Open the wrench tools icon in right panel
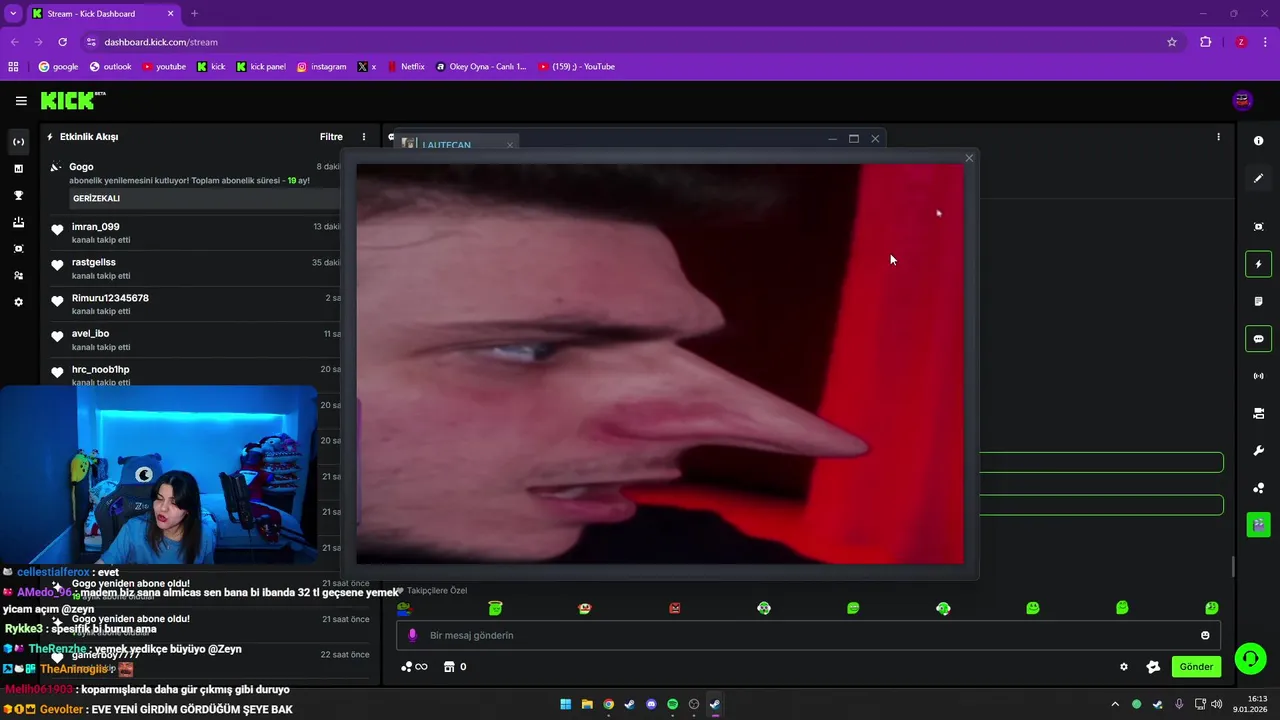This screenshot has height=720, width=1280. coord(1258,451)
